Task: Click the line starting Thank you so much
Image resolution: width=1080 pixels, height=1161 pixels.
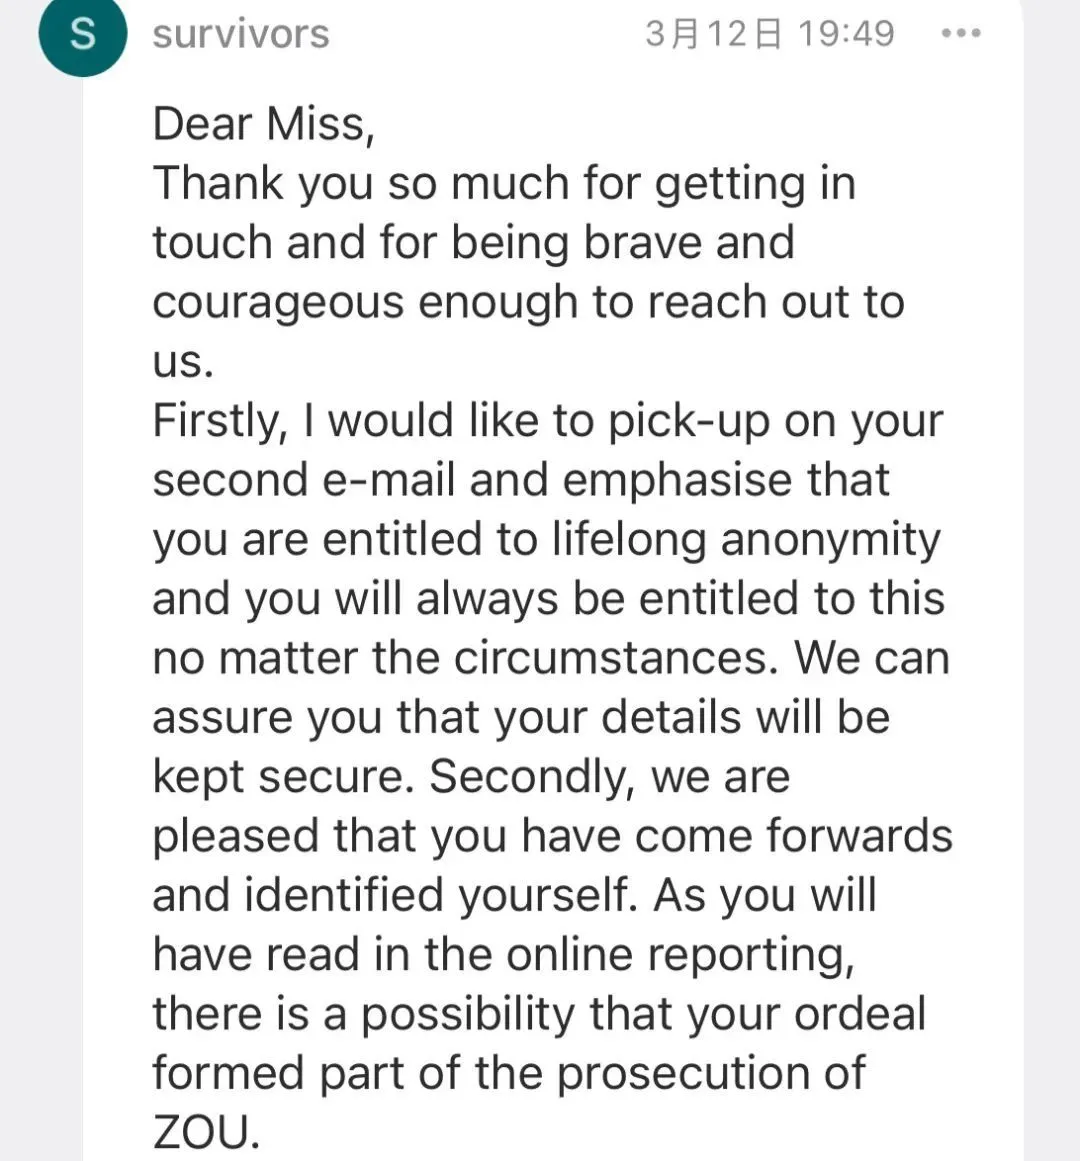Action: (503, 184)
